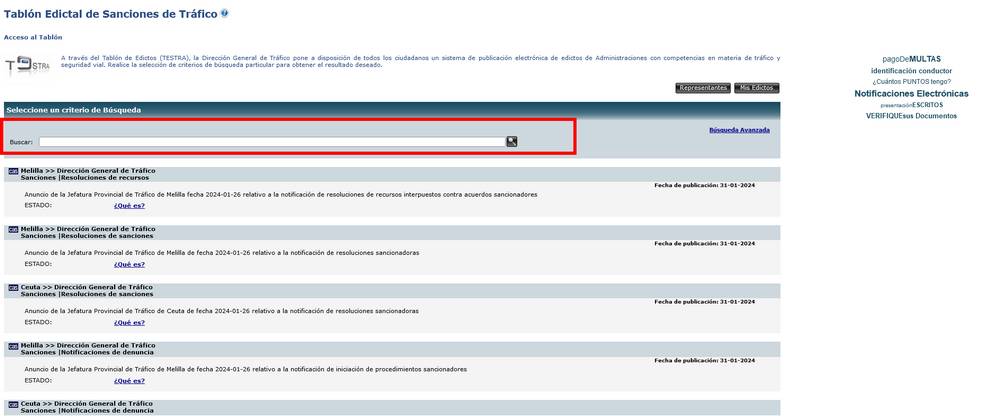
Task: Click the cas icon for Ceuta Notificaciones de denuncia
Action: (x=13, y=404)
